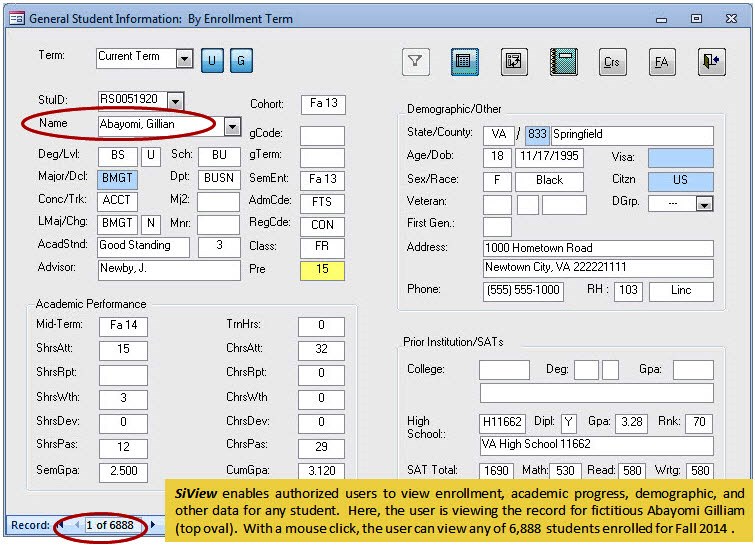Open the Term dropdown list

184,59
